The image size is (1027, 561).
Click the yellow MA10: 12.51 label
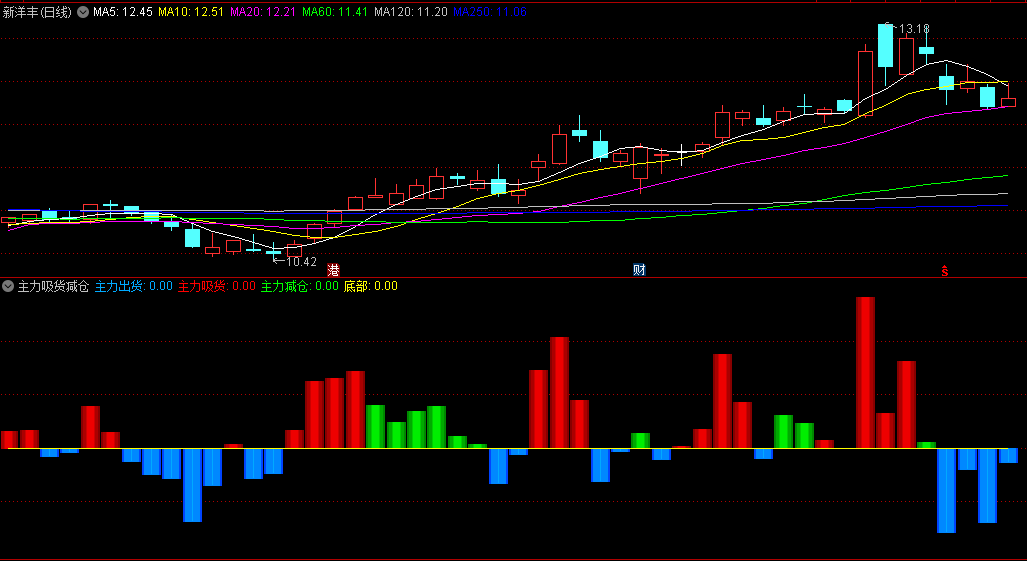tap(191, 12)
